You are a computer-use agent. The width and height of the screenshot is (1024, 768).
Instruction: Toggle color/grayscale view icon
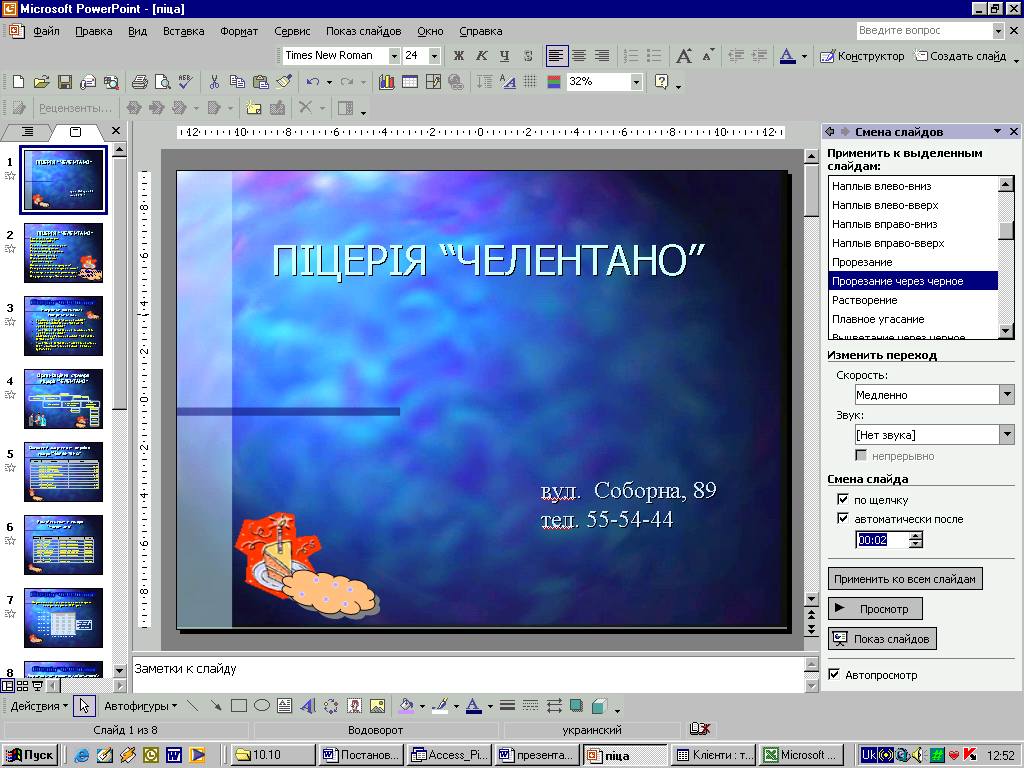[x=554, y=82]
